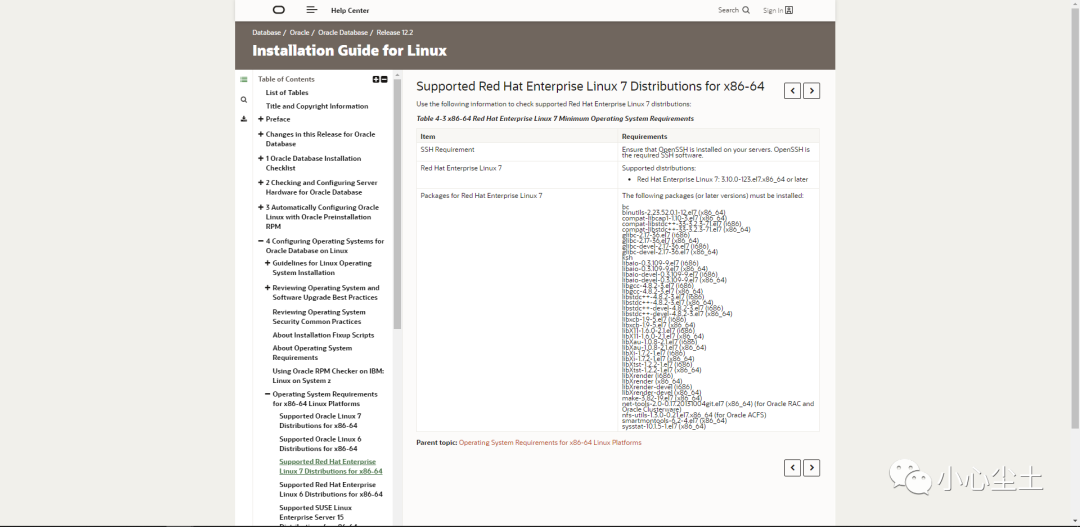
Task: Select the table of contents list icon
Action: [244, 80]
